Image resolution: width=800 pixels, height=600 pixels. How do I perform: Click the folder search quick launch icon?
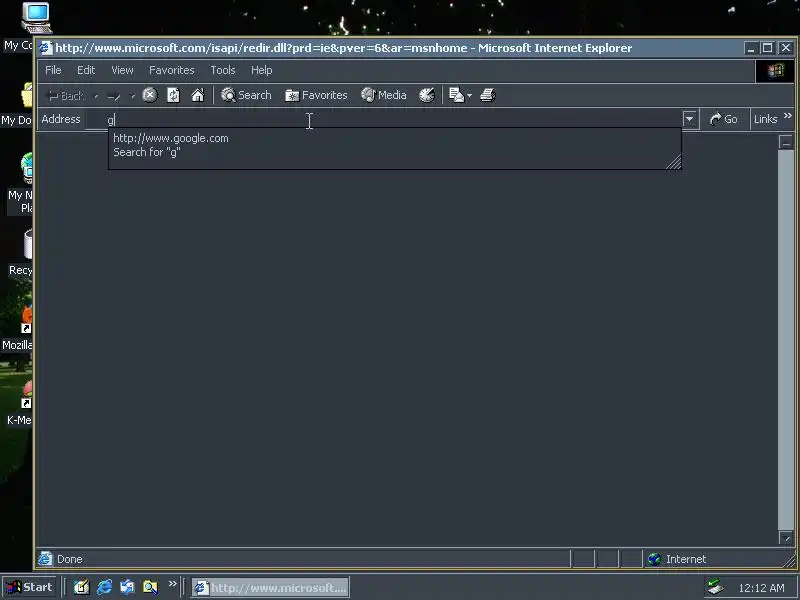(x=150, y=587)
